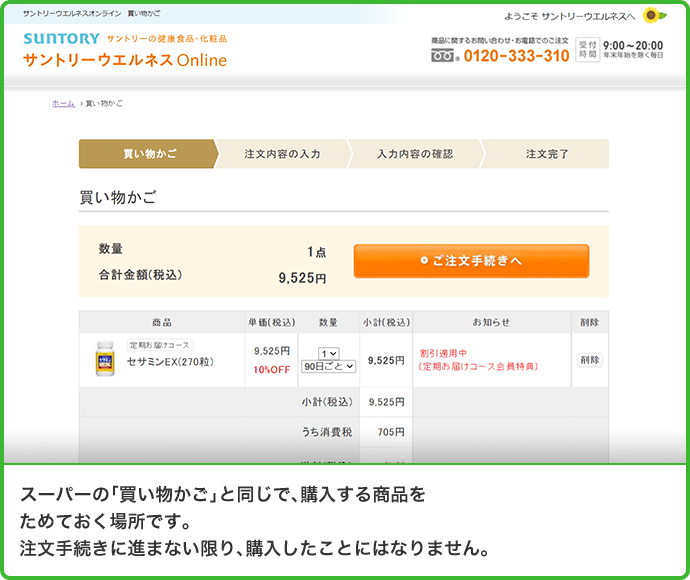690x580 pixels.
Task: Click 9:00～20:00 reception hours text
Action: pyautogui.click(x=633, y=45)
